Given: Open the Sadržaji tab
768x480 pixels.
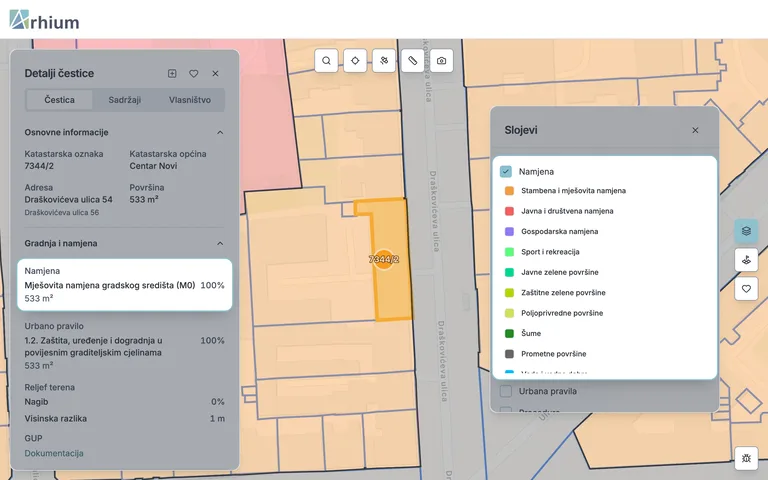Looking at the screenshot, I should (124, 100).
